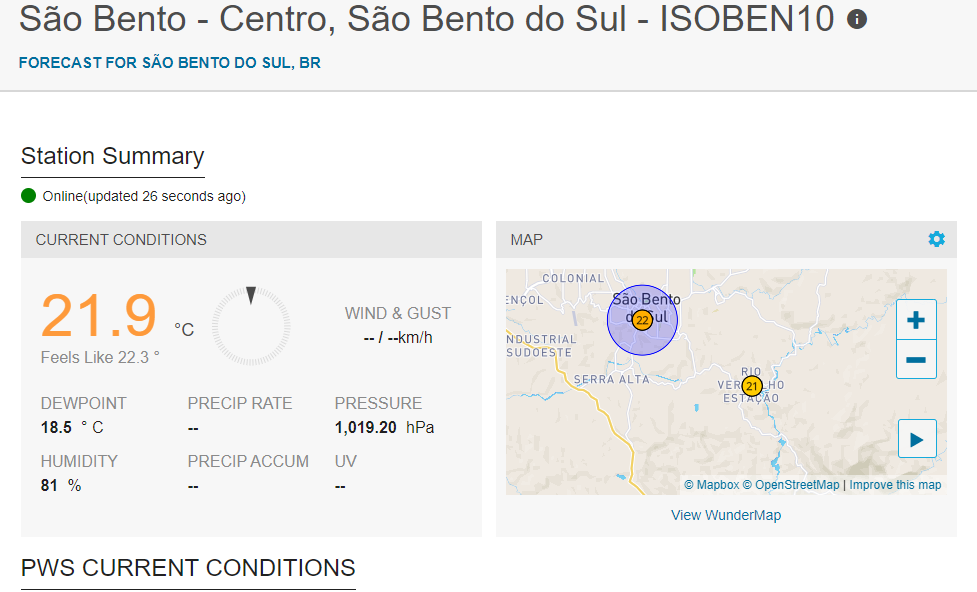Image resolution: width=977 pixels, height=592 pixels.
Task: Zoom in the map with plus button
Action: pos(916,320)
